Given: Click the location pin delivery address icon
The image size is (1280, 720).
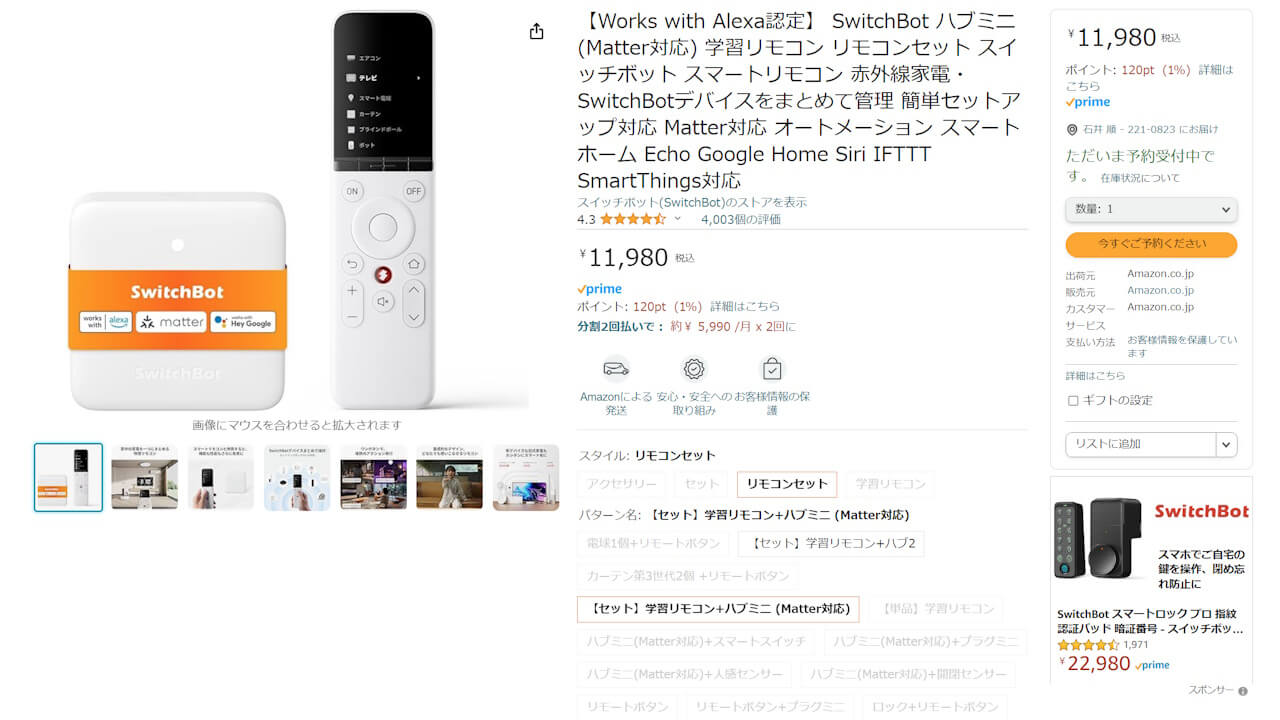Looking at the screenshot, I should tap(1072, 129).
